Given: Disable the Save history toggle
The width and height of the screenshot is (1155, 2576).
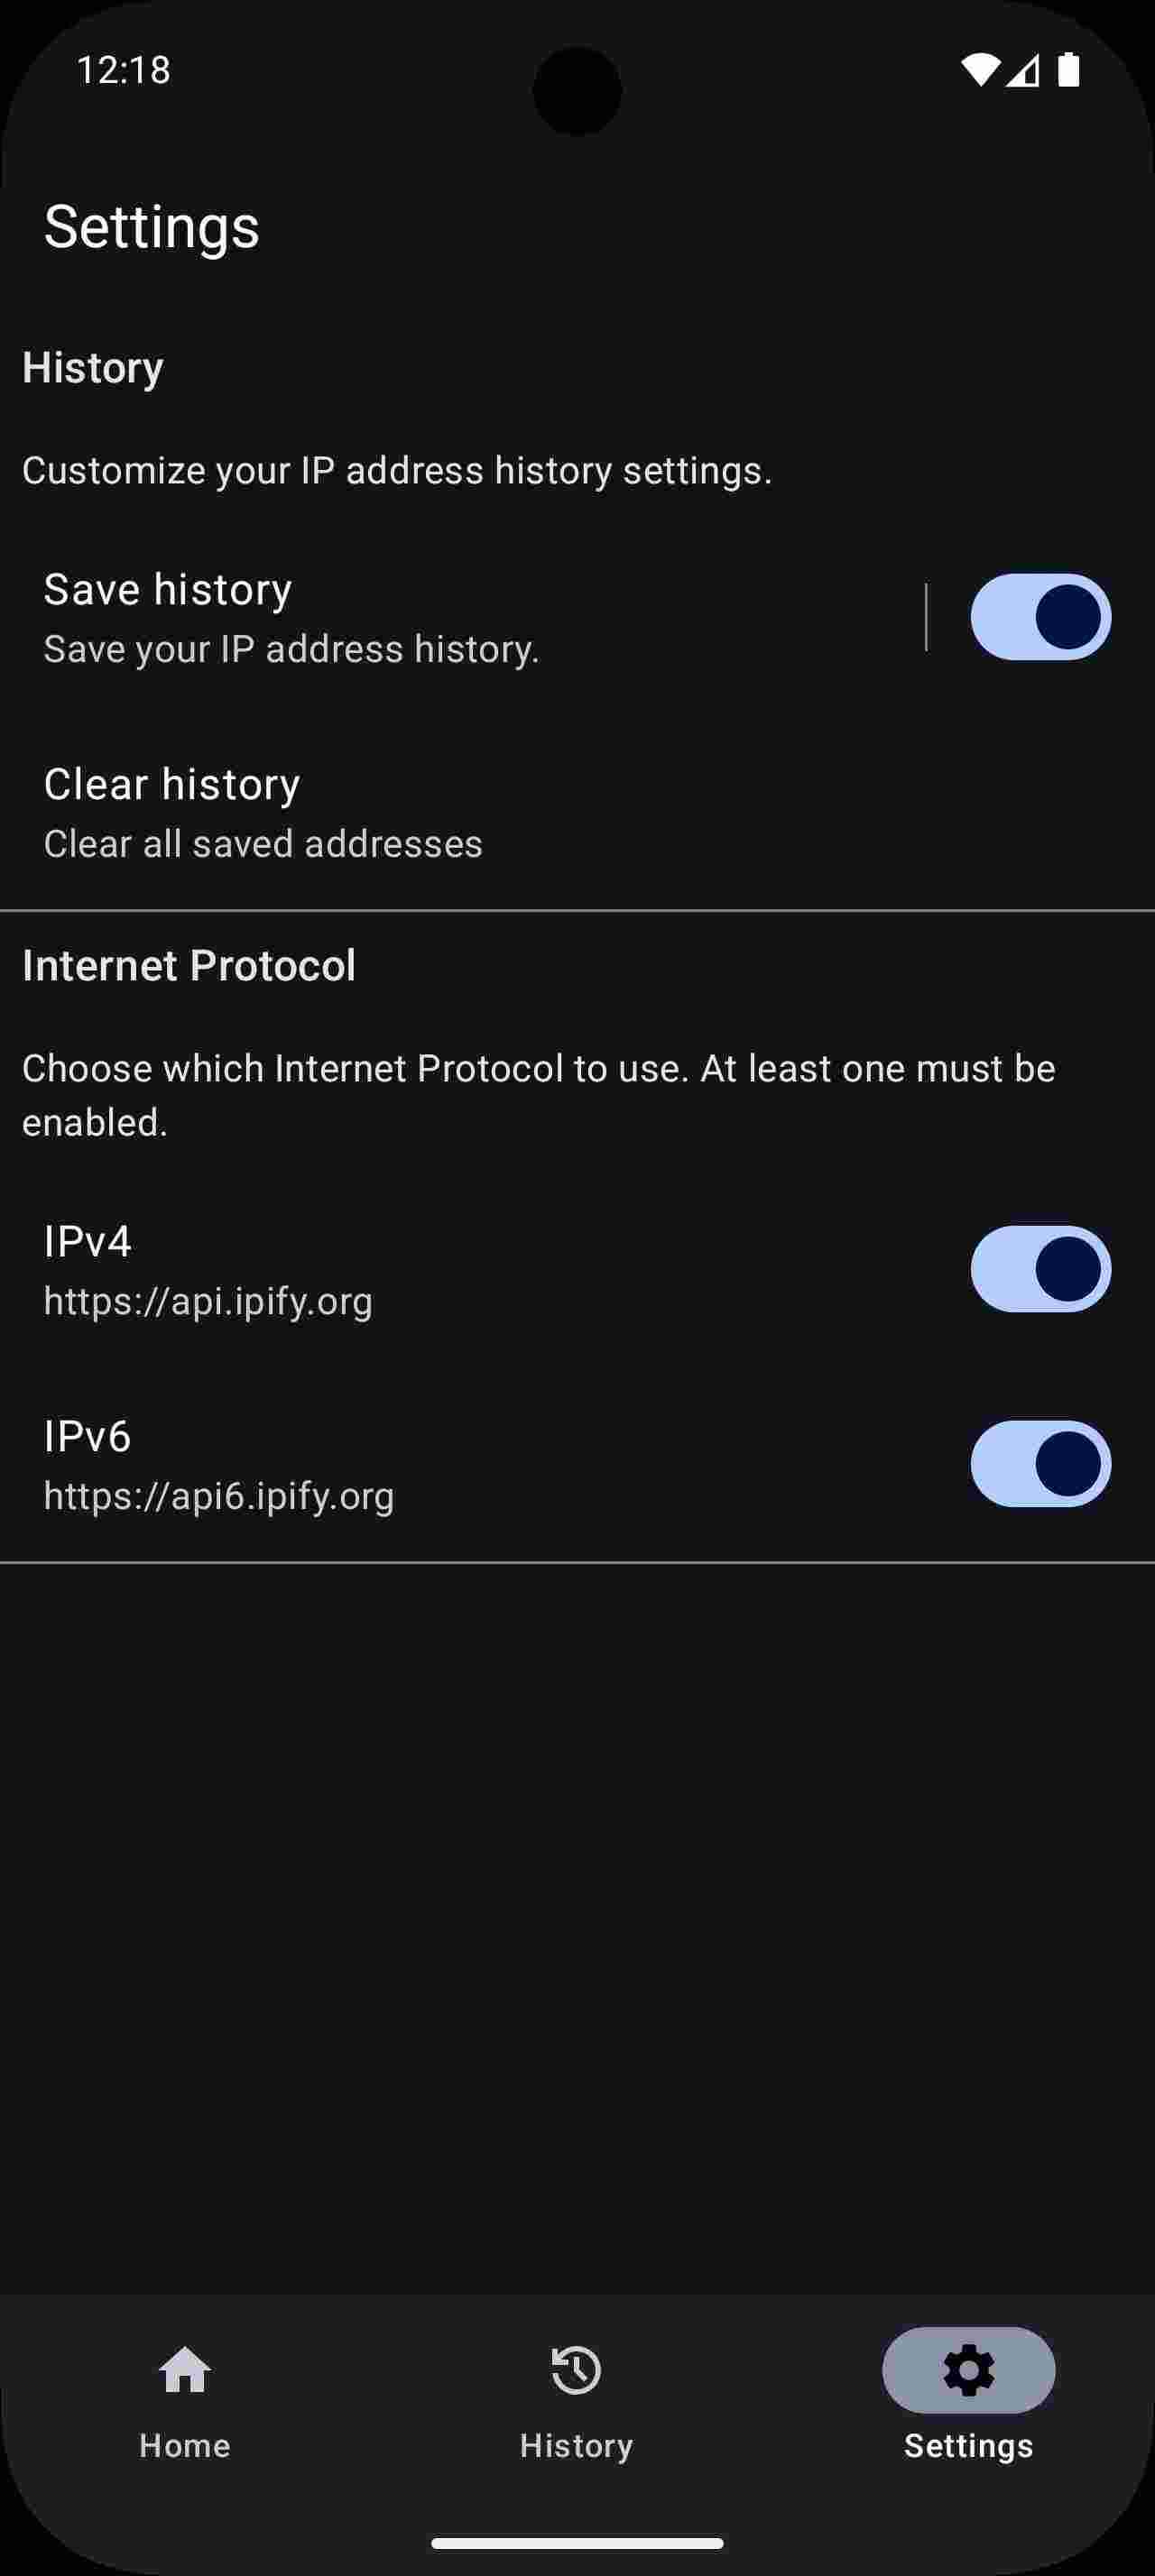Looking at the screenshot, I should coord(1040,618).
